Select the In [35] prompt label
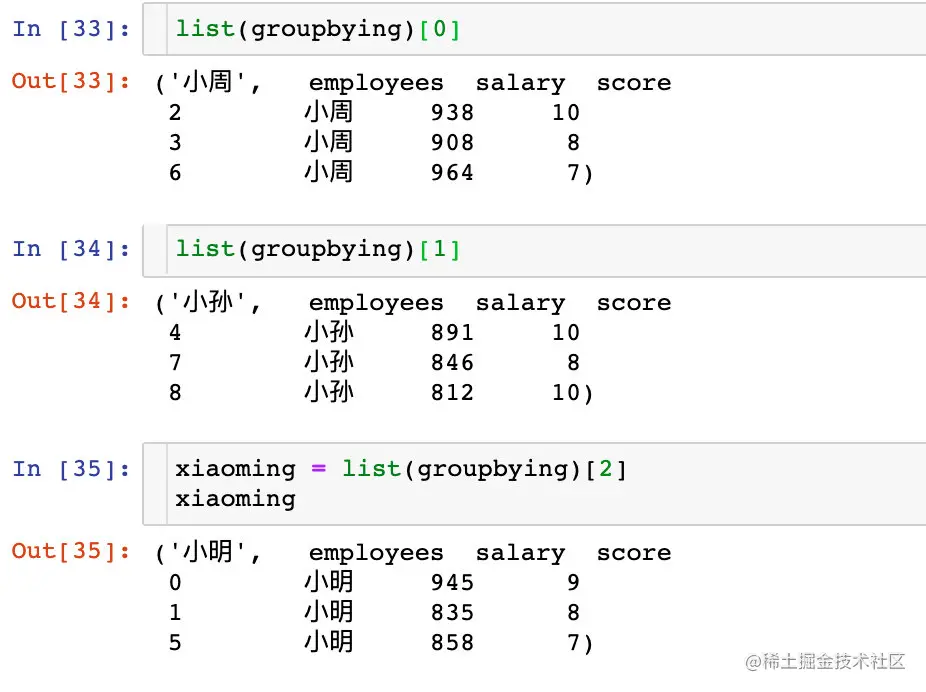The width and height of the screenshot is (926, 692). [71, 469]
